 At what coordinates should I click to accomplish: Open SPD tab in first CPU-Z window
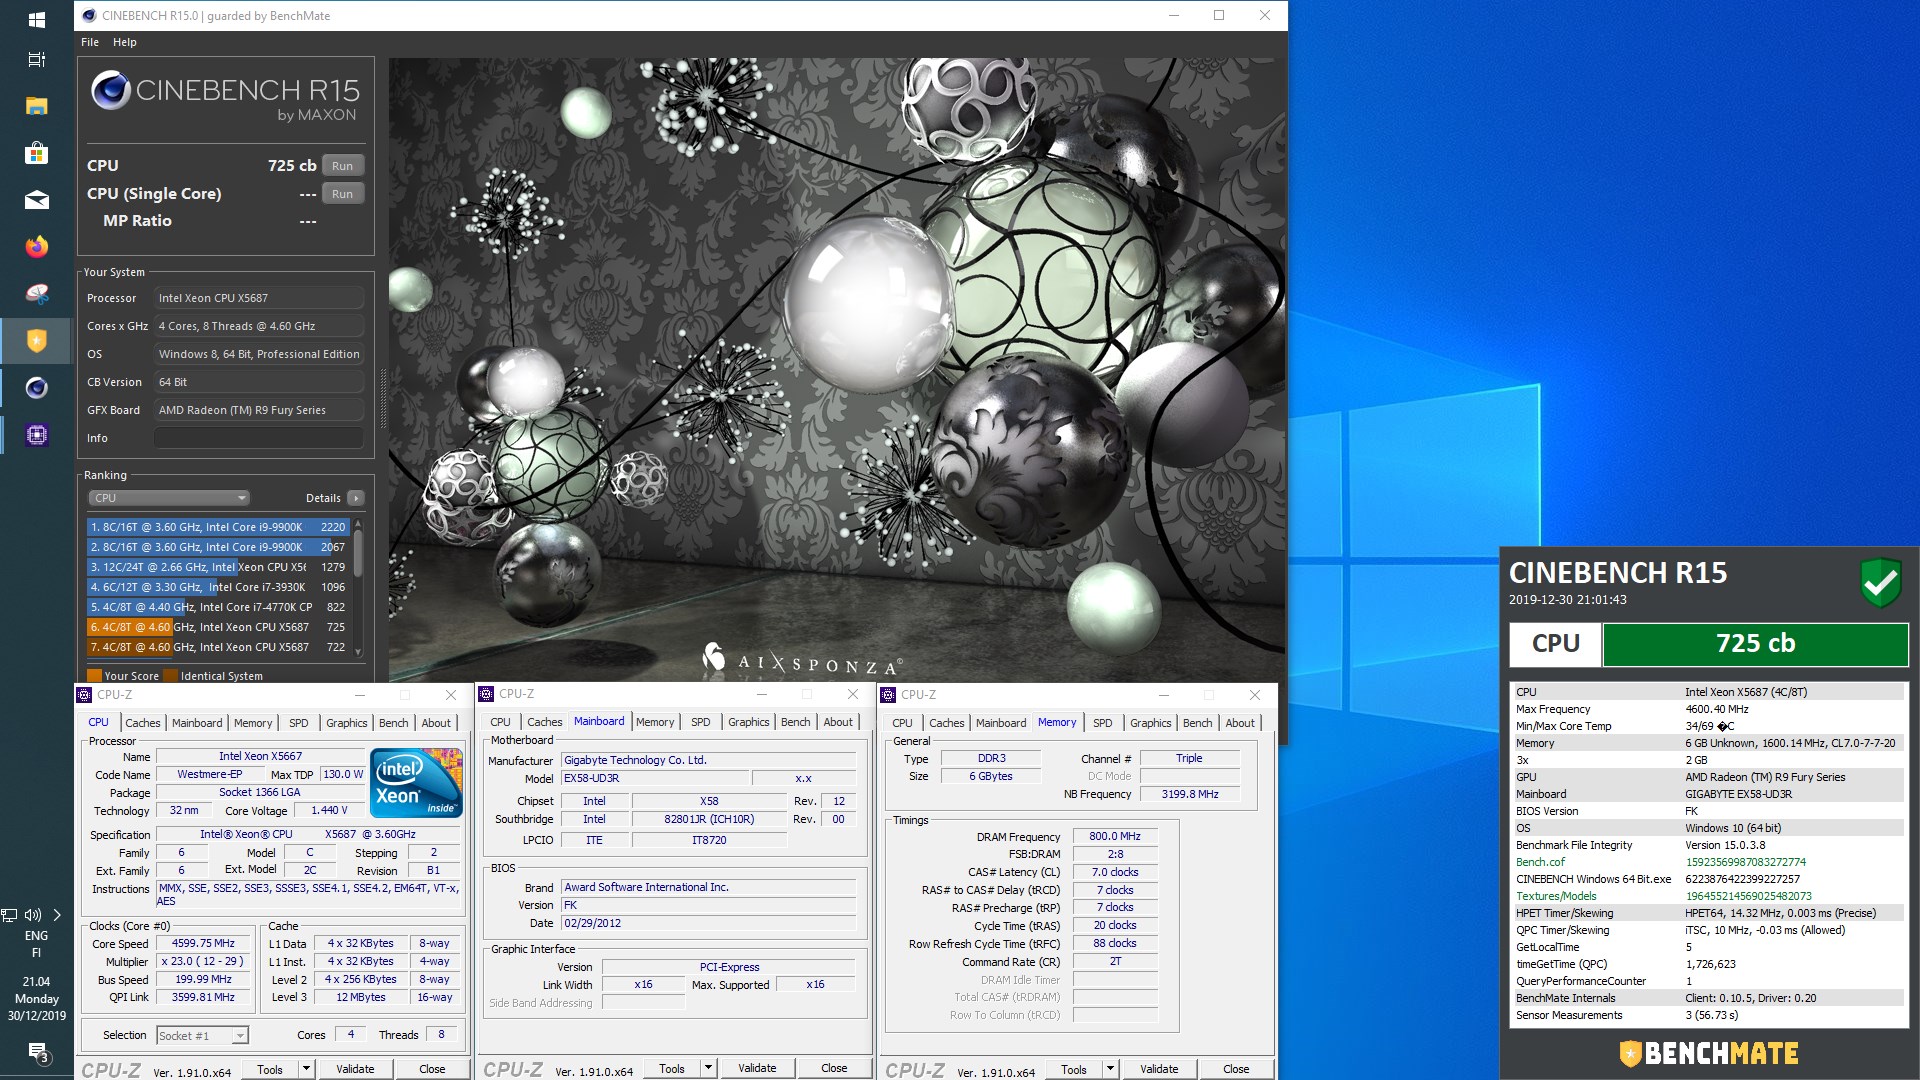click(298, 723)
